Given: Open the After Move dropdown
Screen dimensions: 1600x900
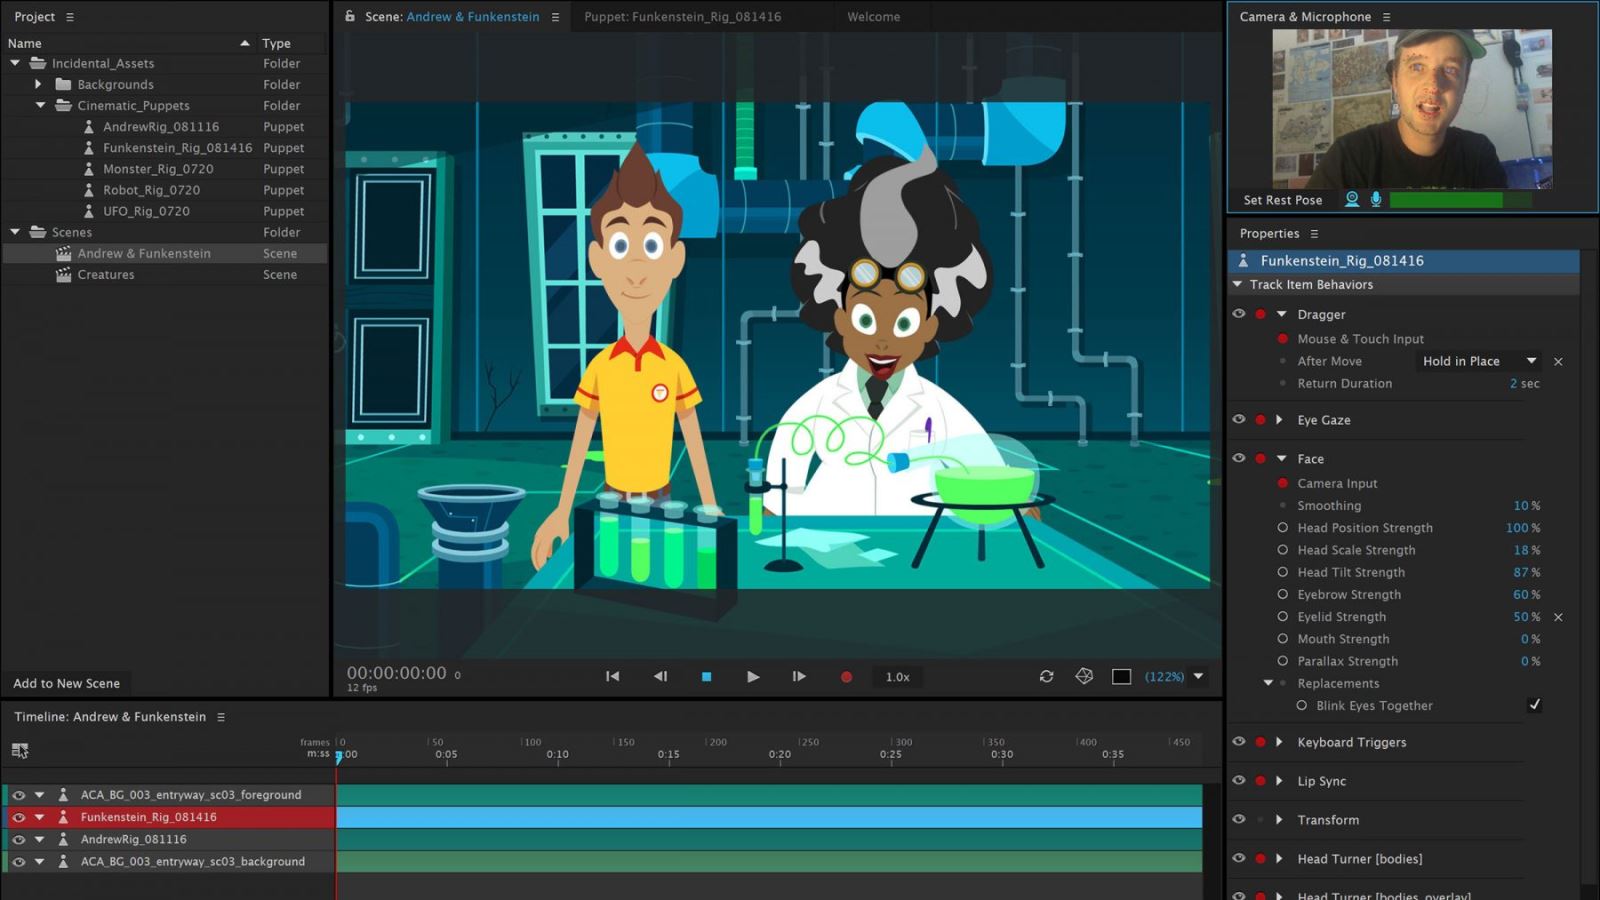Looking at the screenshot, I should tap(1480, 361).
